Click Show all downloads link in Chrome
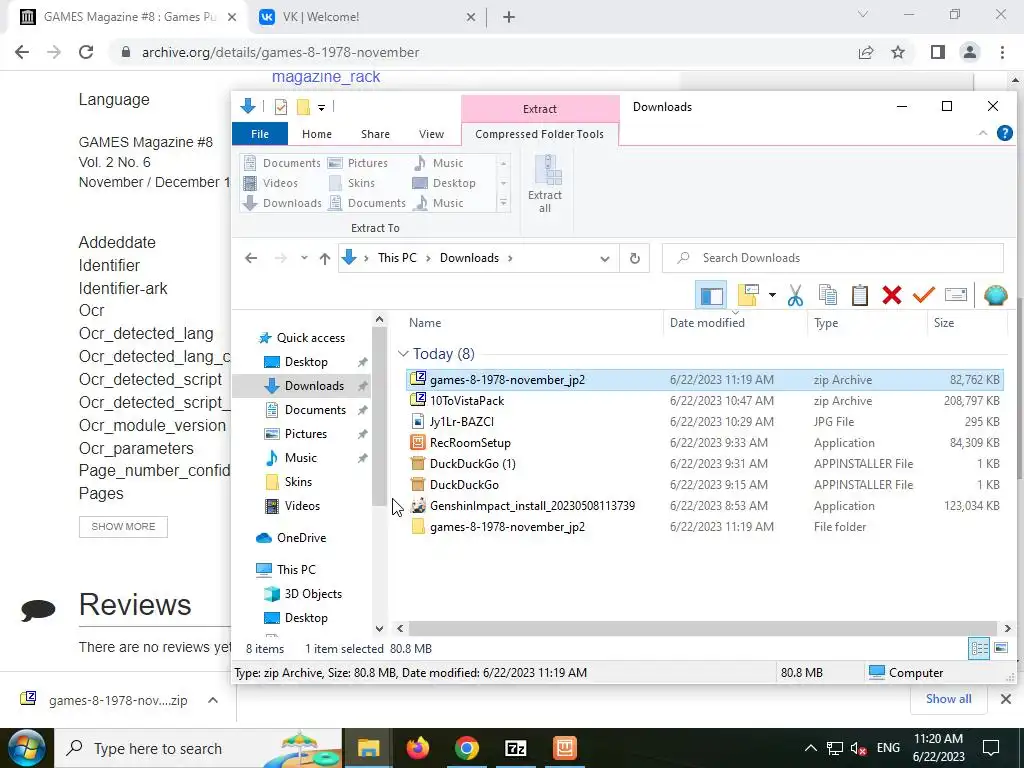The width and height of the screenshot is (1024, 768). click(x=948, y=699)
